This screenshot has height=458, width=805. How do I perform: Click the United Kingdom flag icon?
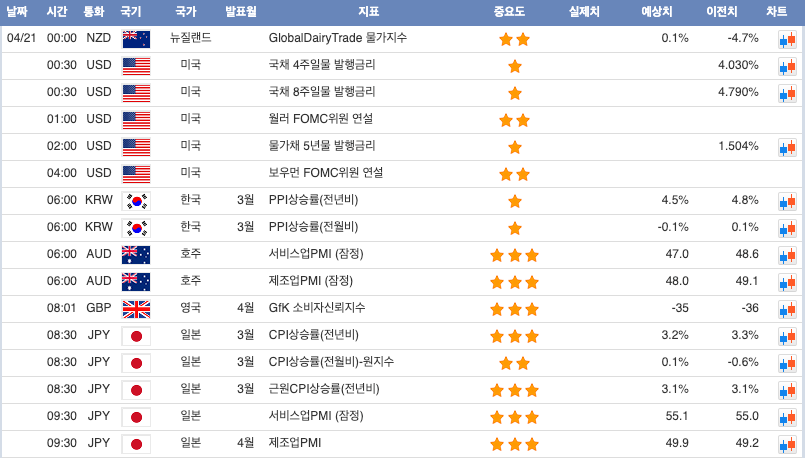pyautogui.click(x=135, y=308)
